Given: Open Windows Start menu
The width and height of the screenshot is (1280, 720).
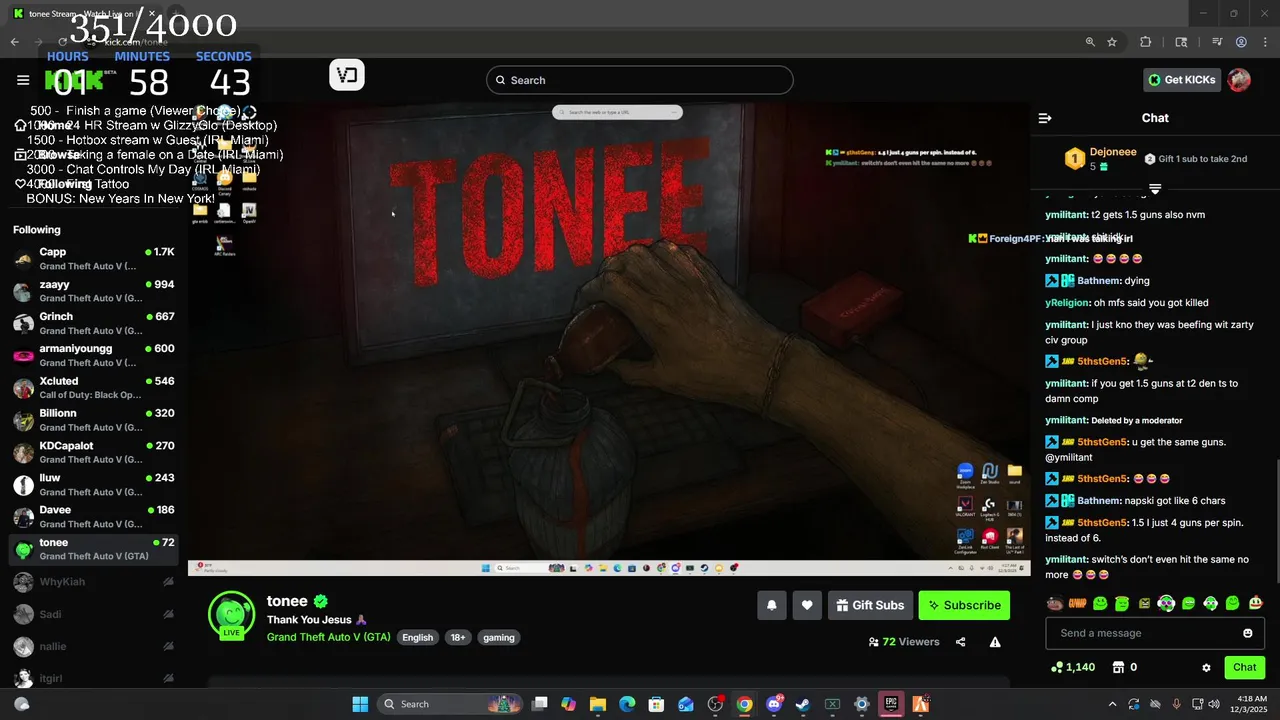Looking at the screenshot, I should pos(360,704).
